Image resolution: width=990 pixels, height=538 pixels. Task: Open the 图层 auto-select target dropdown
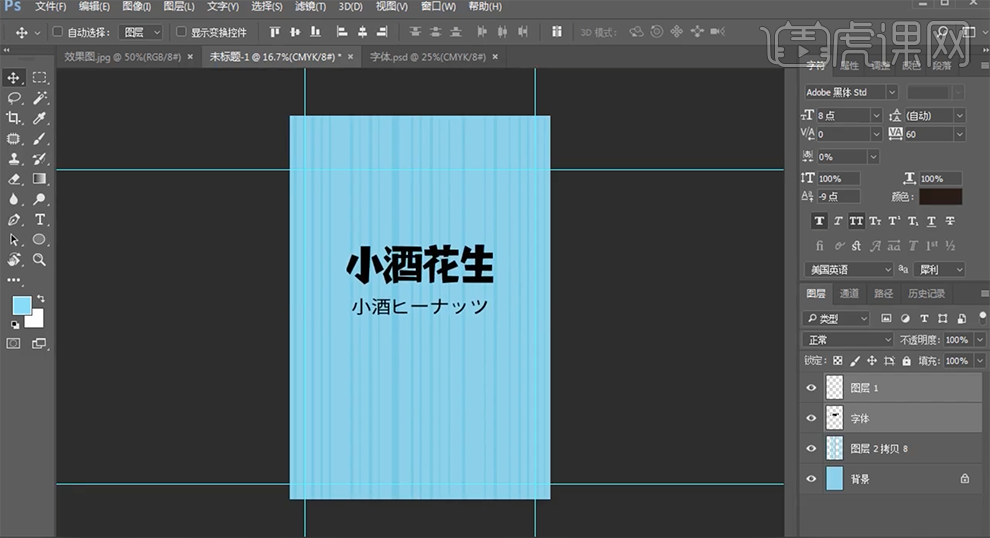(141, 32)
